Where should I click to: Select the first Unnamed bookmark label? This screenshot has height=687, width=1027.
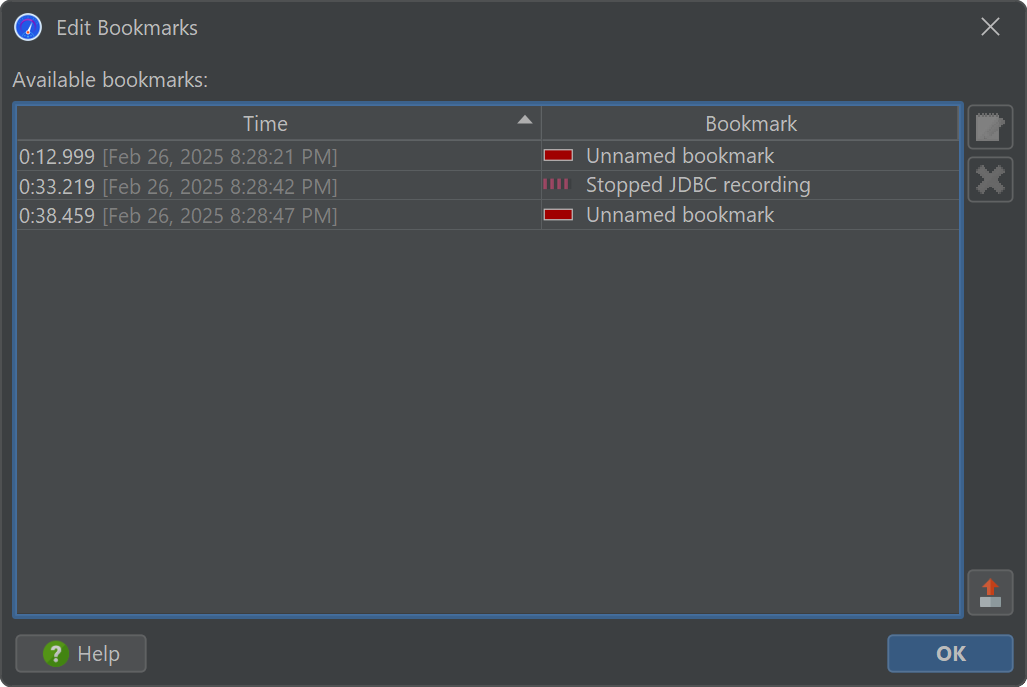click(680, 156)
